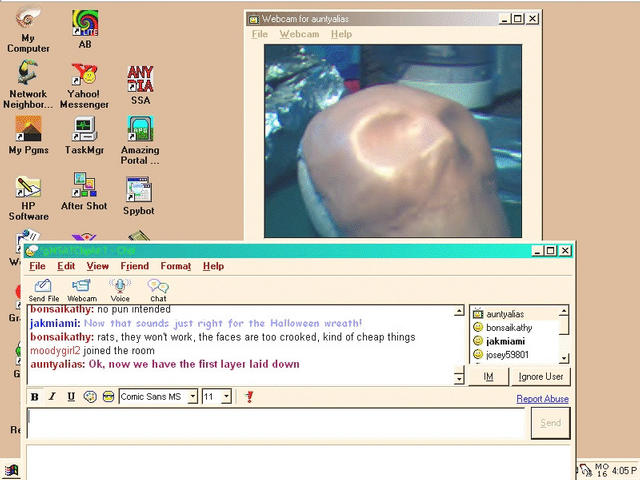Select bonsaikathy in the user list
The width and height of the screenshot is (640, 480).
tap(514, 327)
